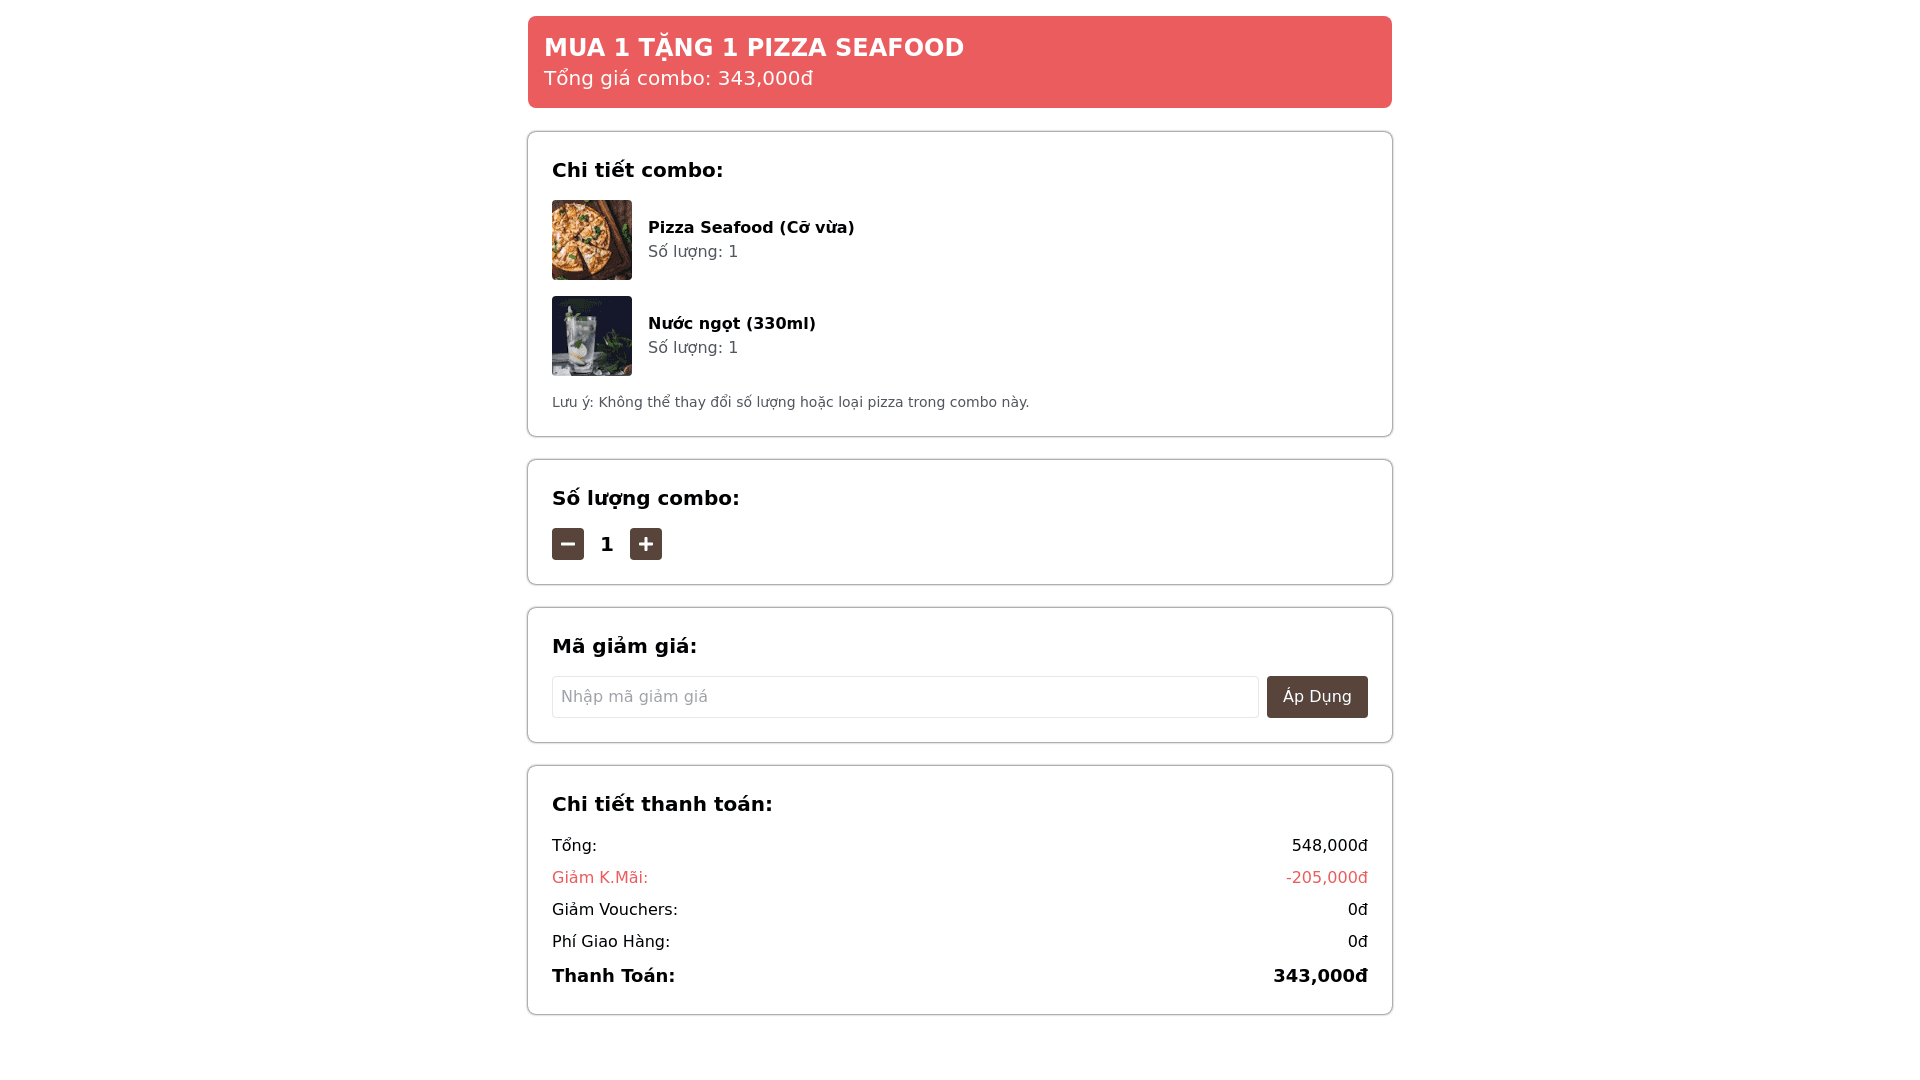Click the 343,000đ Thanh Toán amount
The width and height of the screenshot is (1920, 1080).
tap(1320, 976)
